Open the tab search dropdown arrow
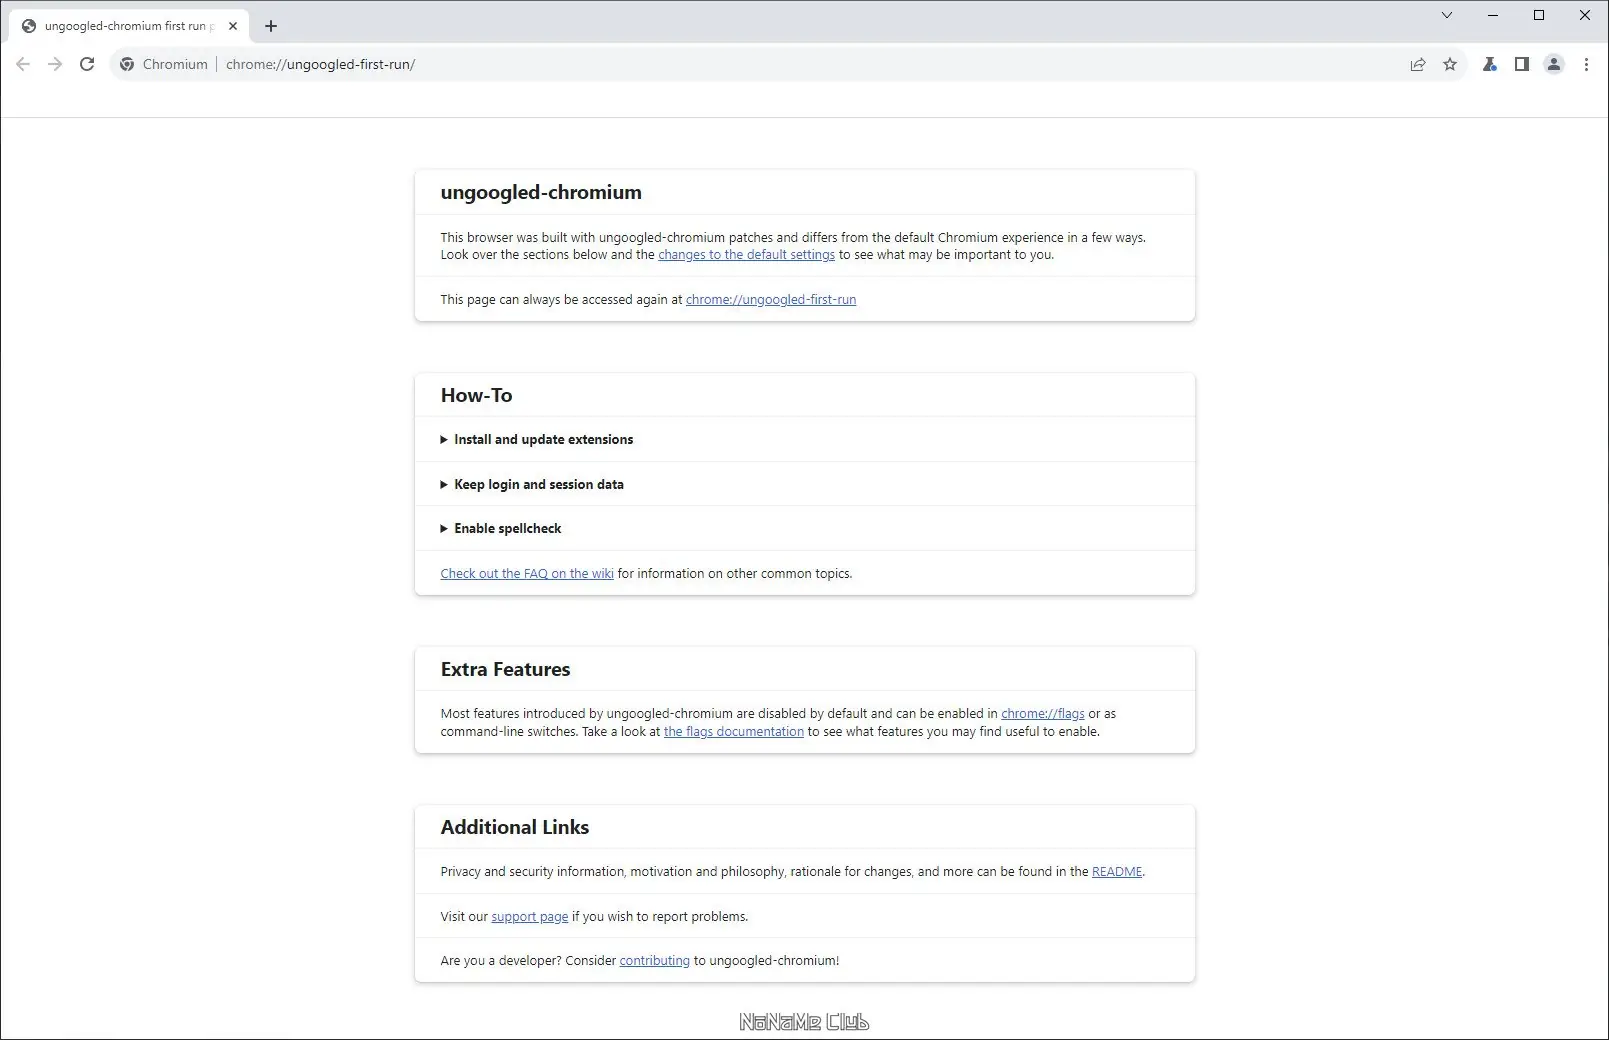 pyautogui.click(x=1446, y=15)
